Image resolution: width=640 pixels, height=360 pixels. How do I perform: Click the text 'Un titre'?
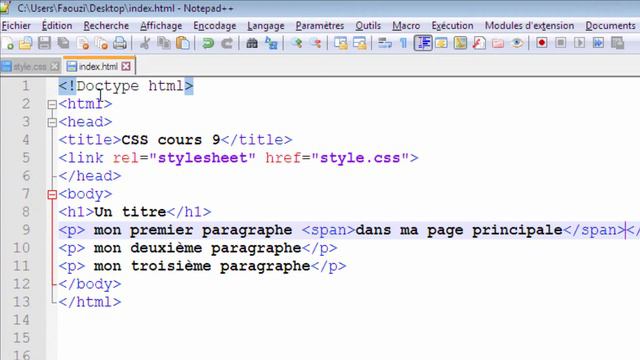pyautogui.click(x=130, y=212)
